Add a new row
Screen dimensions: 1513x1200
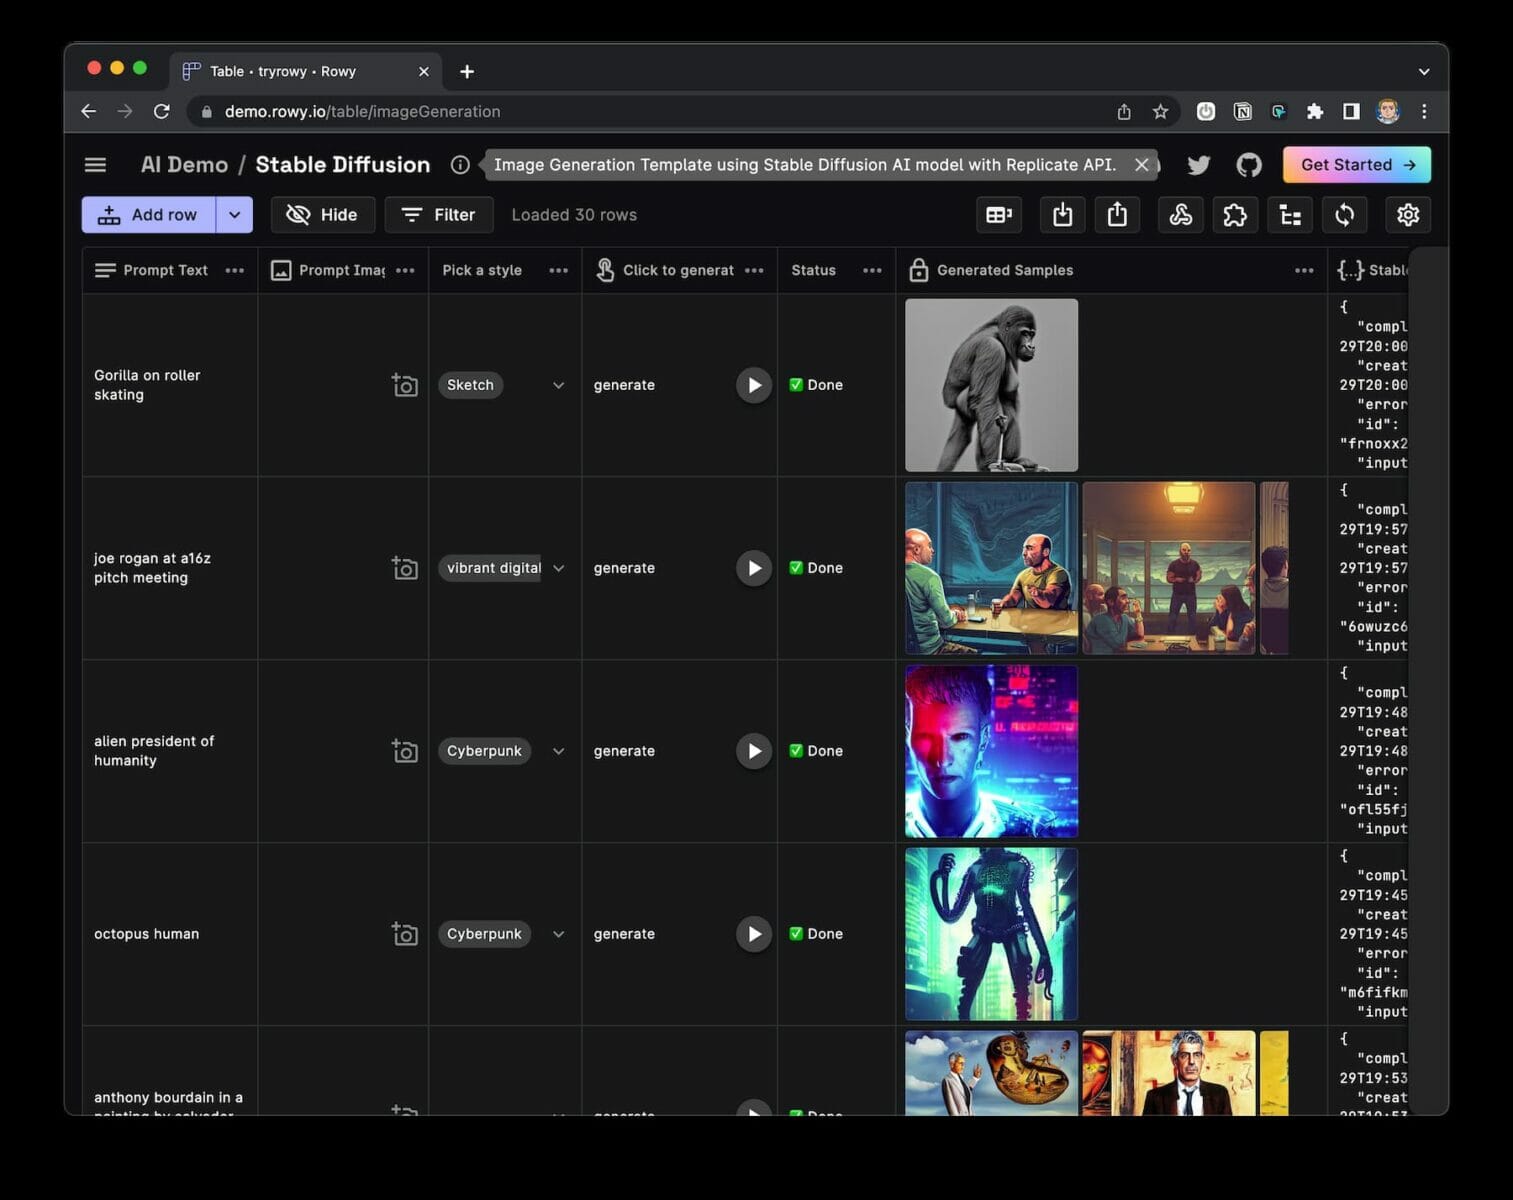coord(148,215)
